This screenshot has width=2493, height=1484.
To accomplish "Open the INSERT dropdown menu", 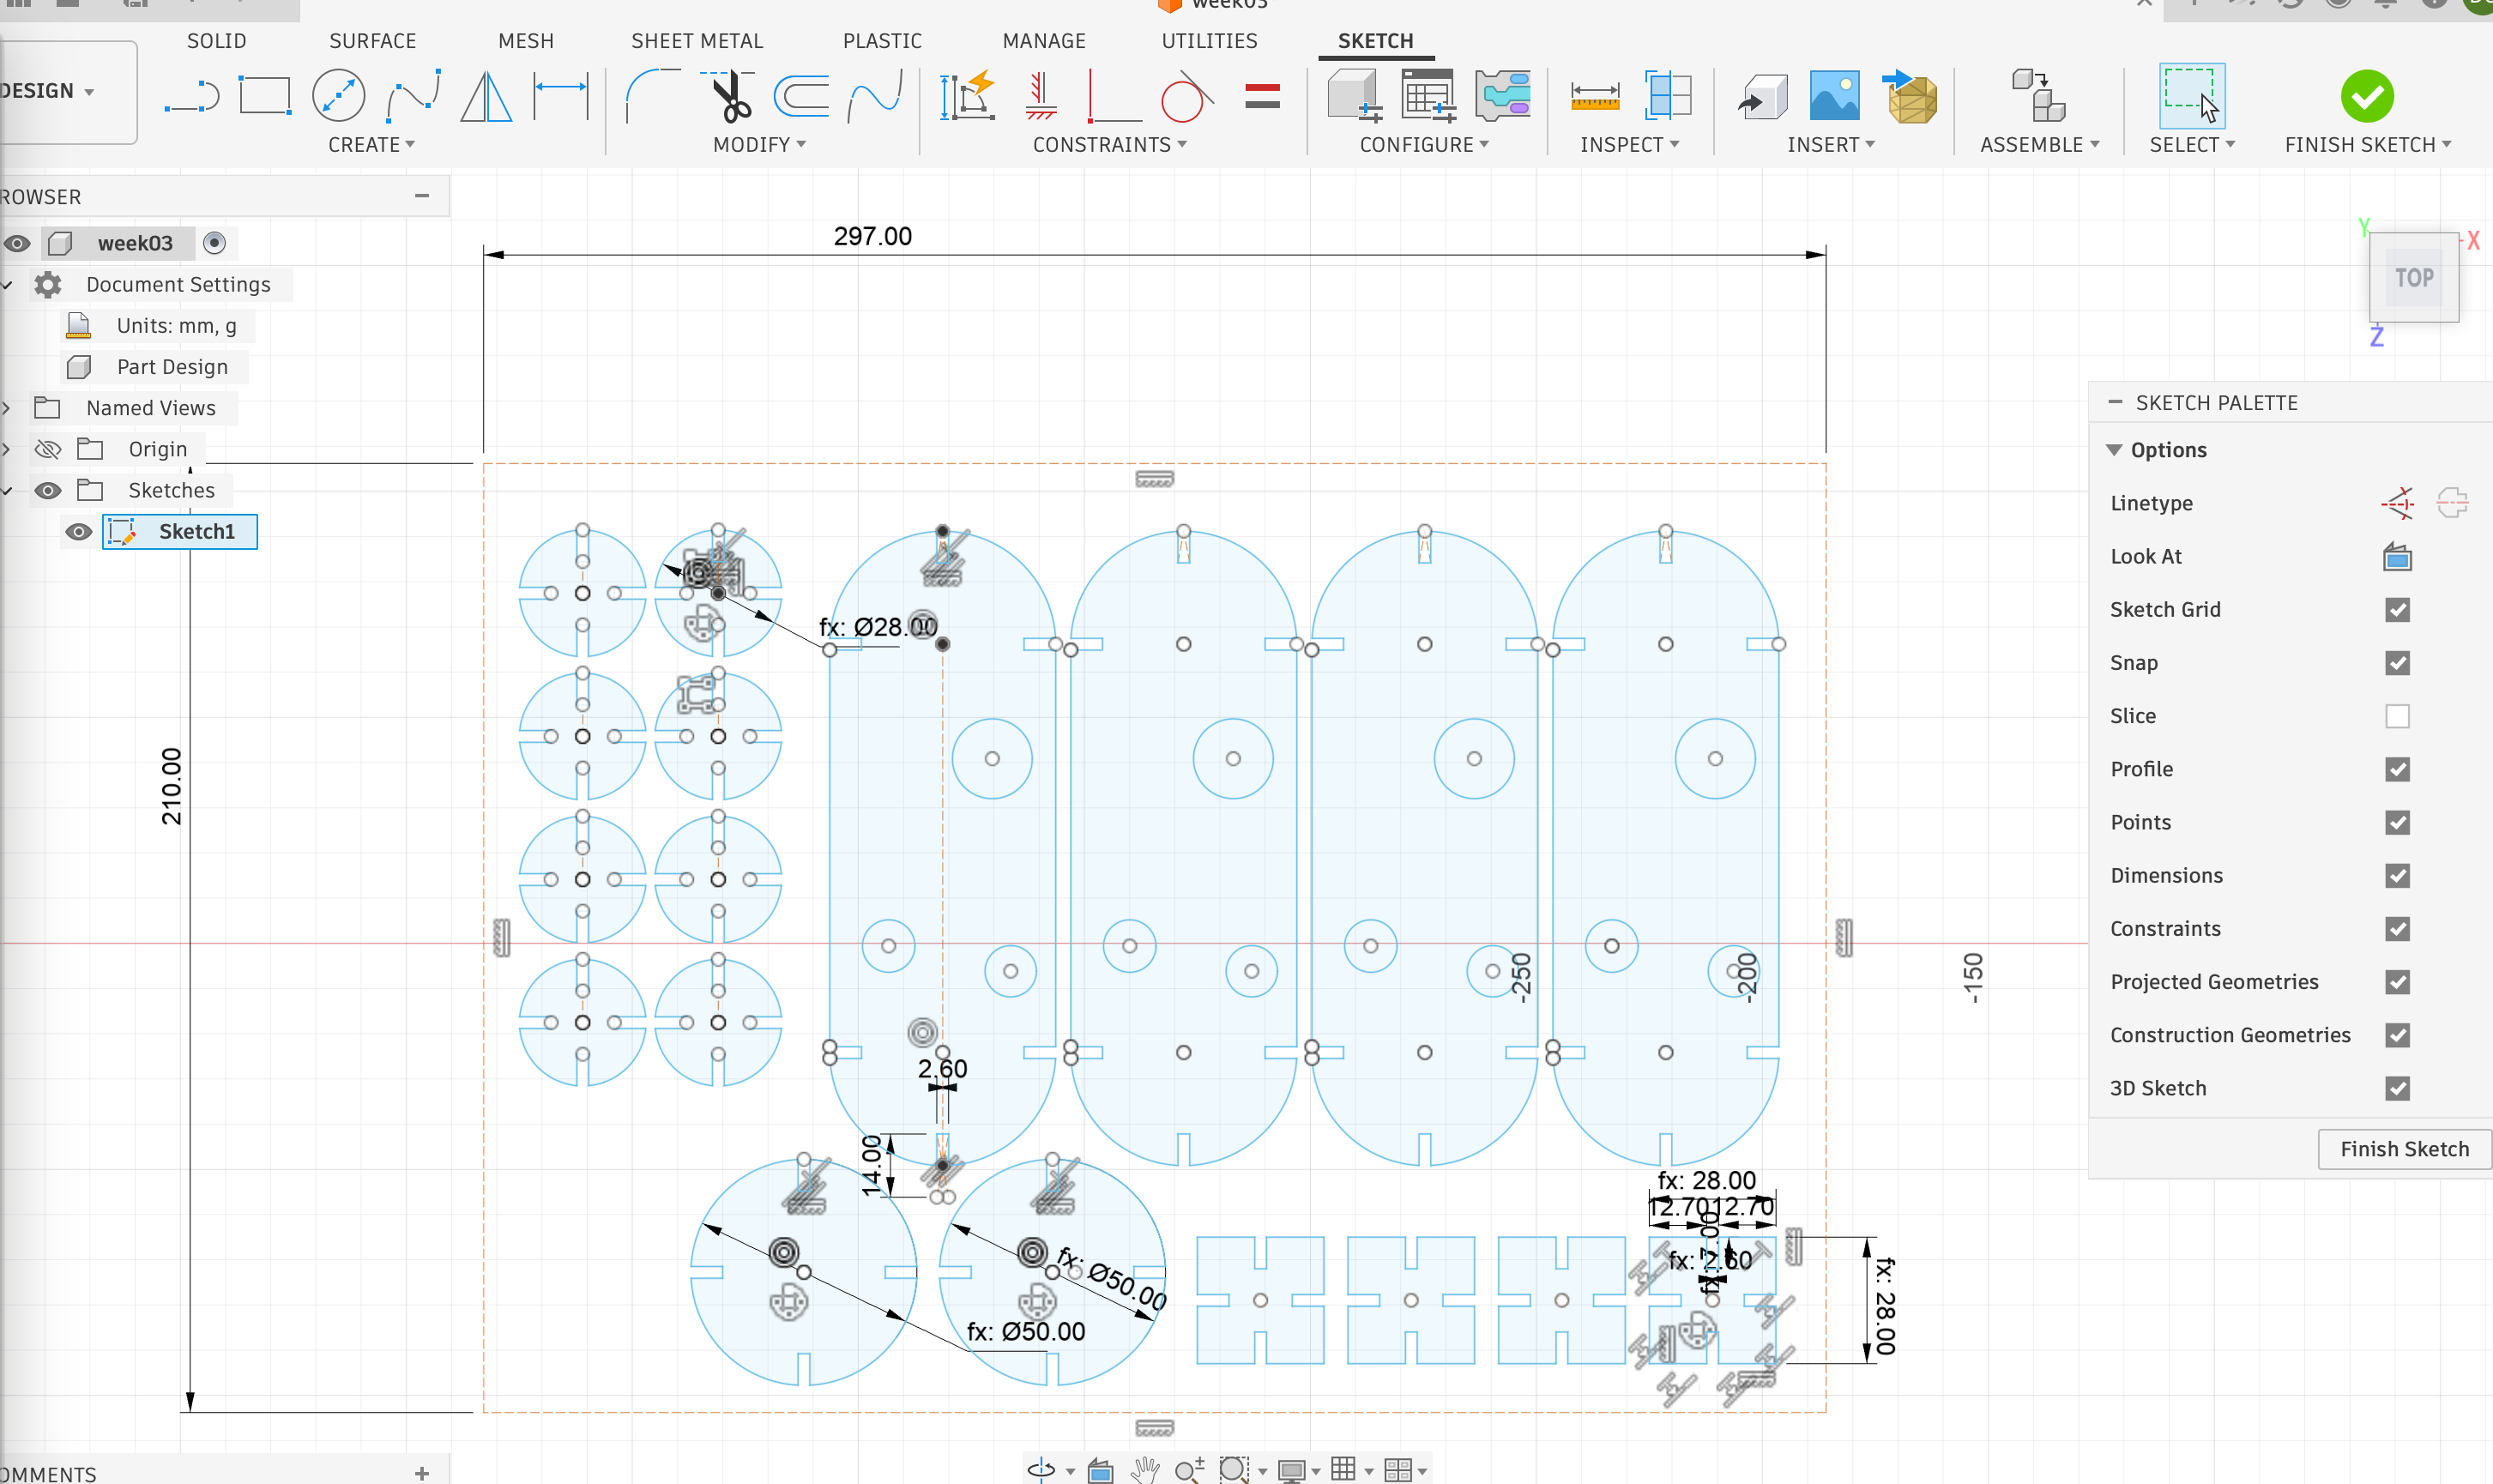I will point(1830,145).
